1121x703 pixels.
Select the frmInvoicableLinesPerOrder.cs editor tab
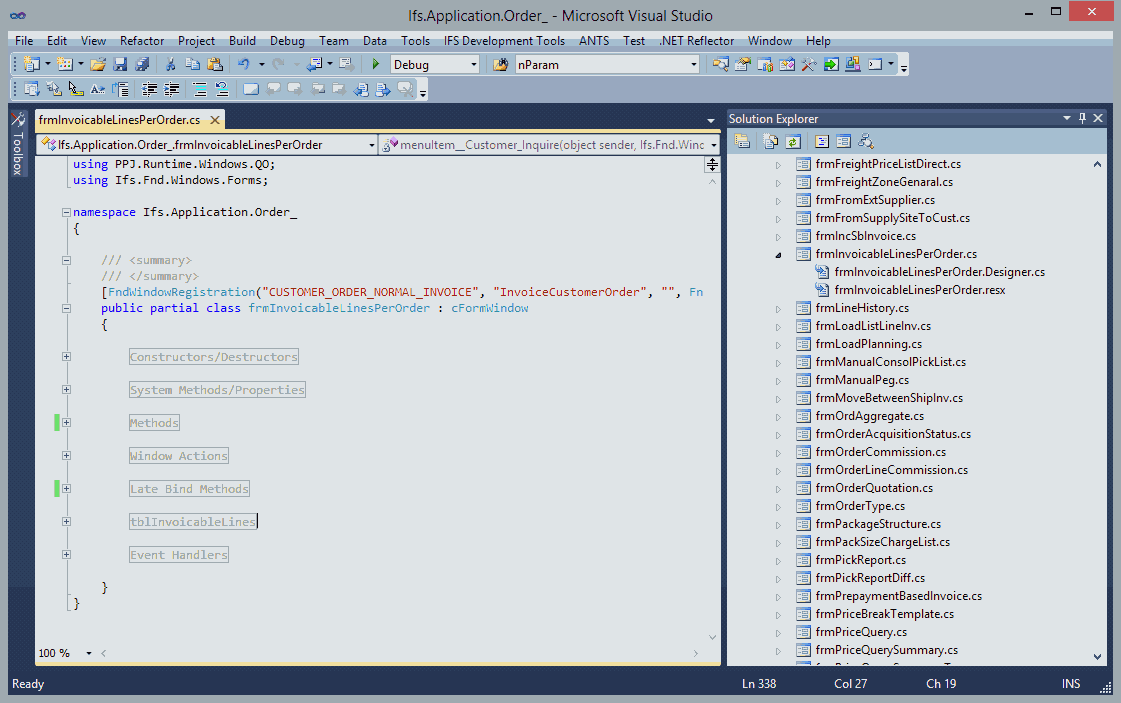pyautogui.click(x=119, y=119)
